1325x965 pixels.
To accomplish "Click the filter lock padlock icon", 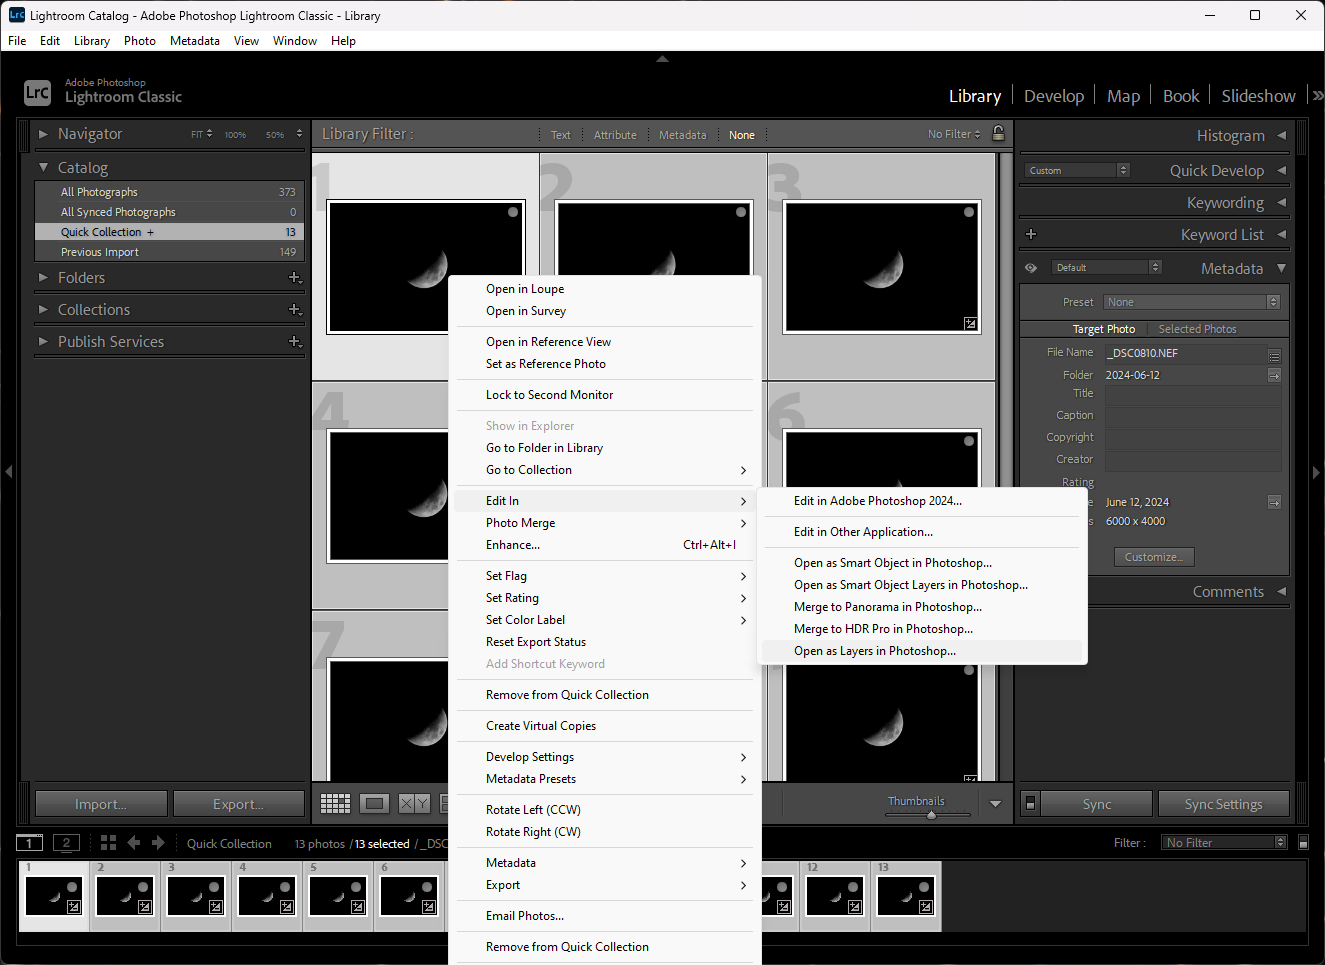I will tap(998, 133).
